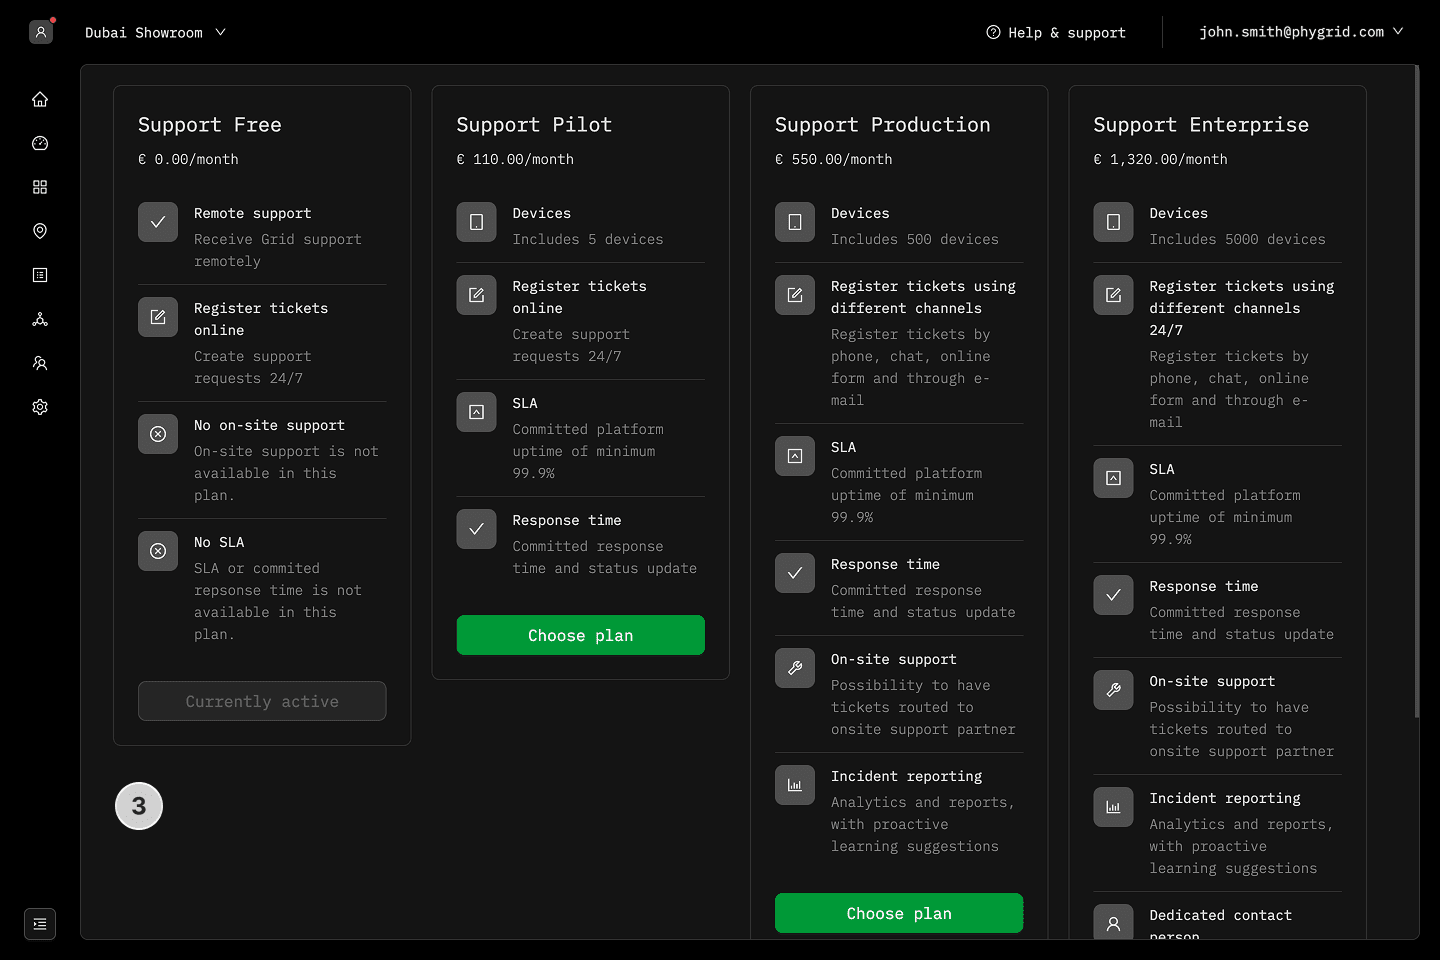Open the network nodes icon in sidebar
This screenshot has height=960, width=1440.
click(40, 319)
